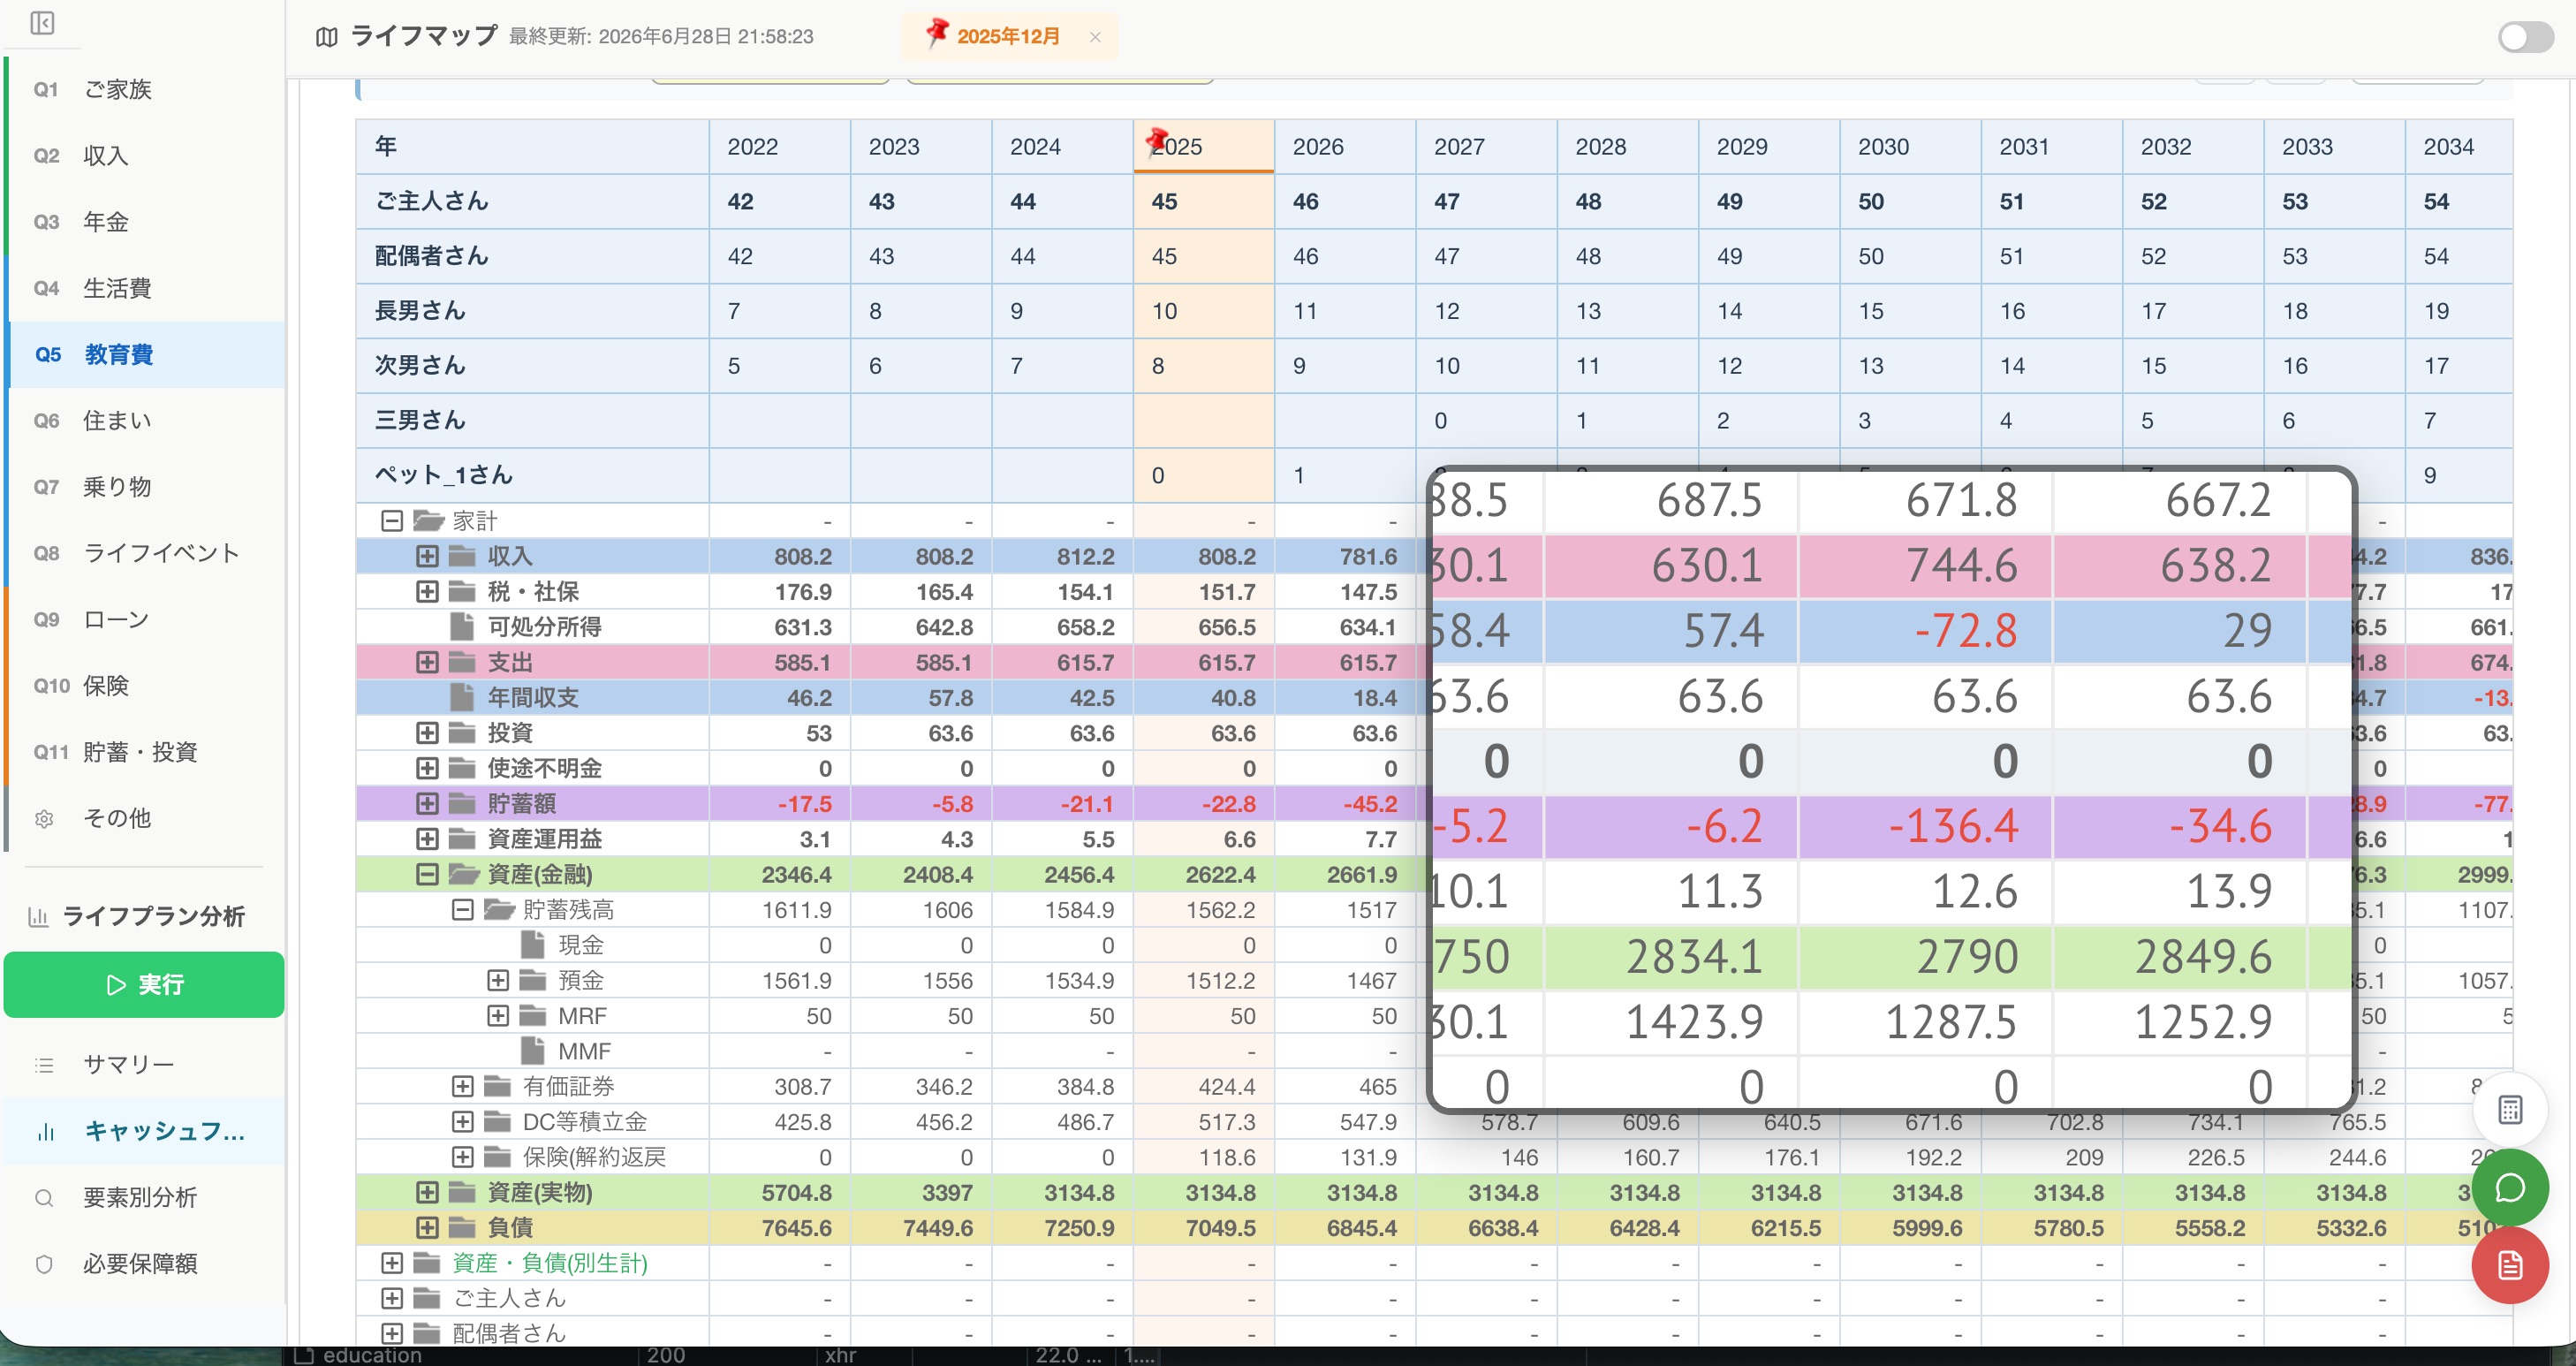This screenshot has width=2576, height=1366.
Task: Collapse the sidebar panel icon
Action: tap(43, 23)
